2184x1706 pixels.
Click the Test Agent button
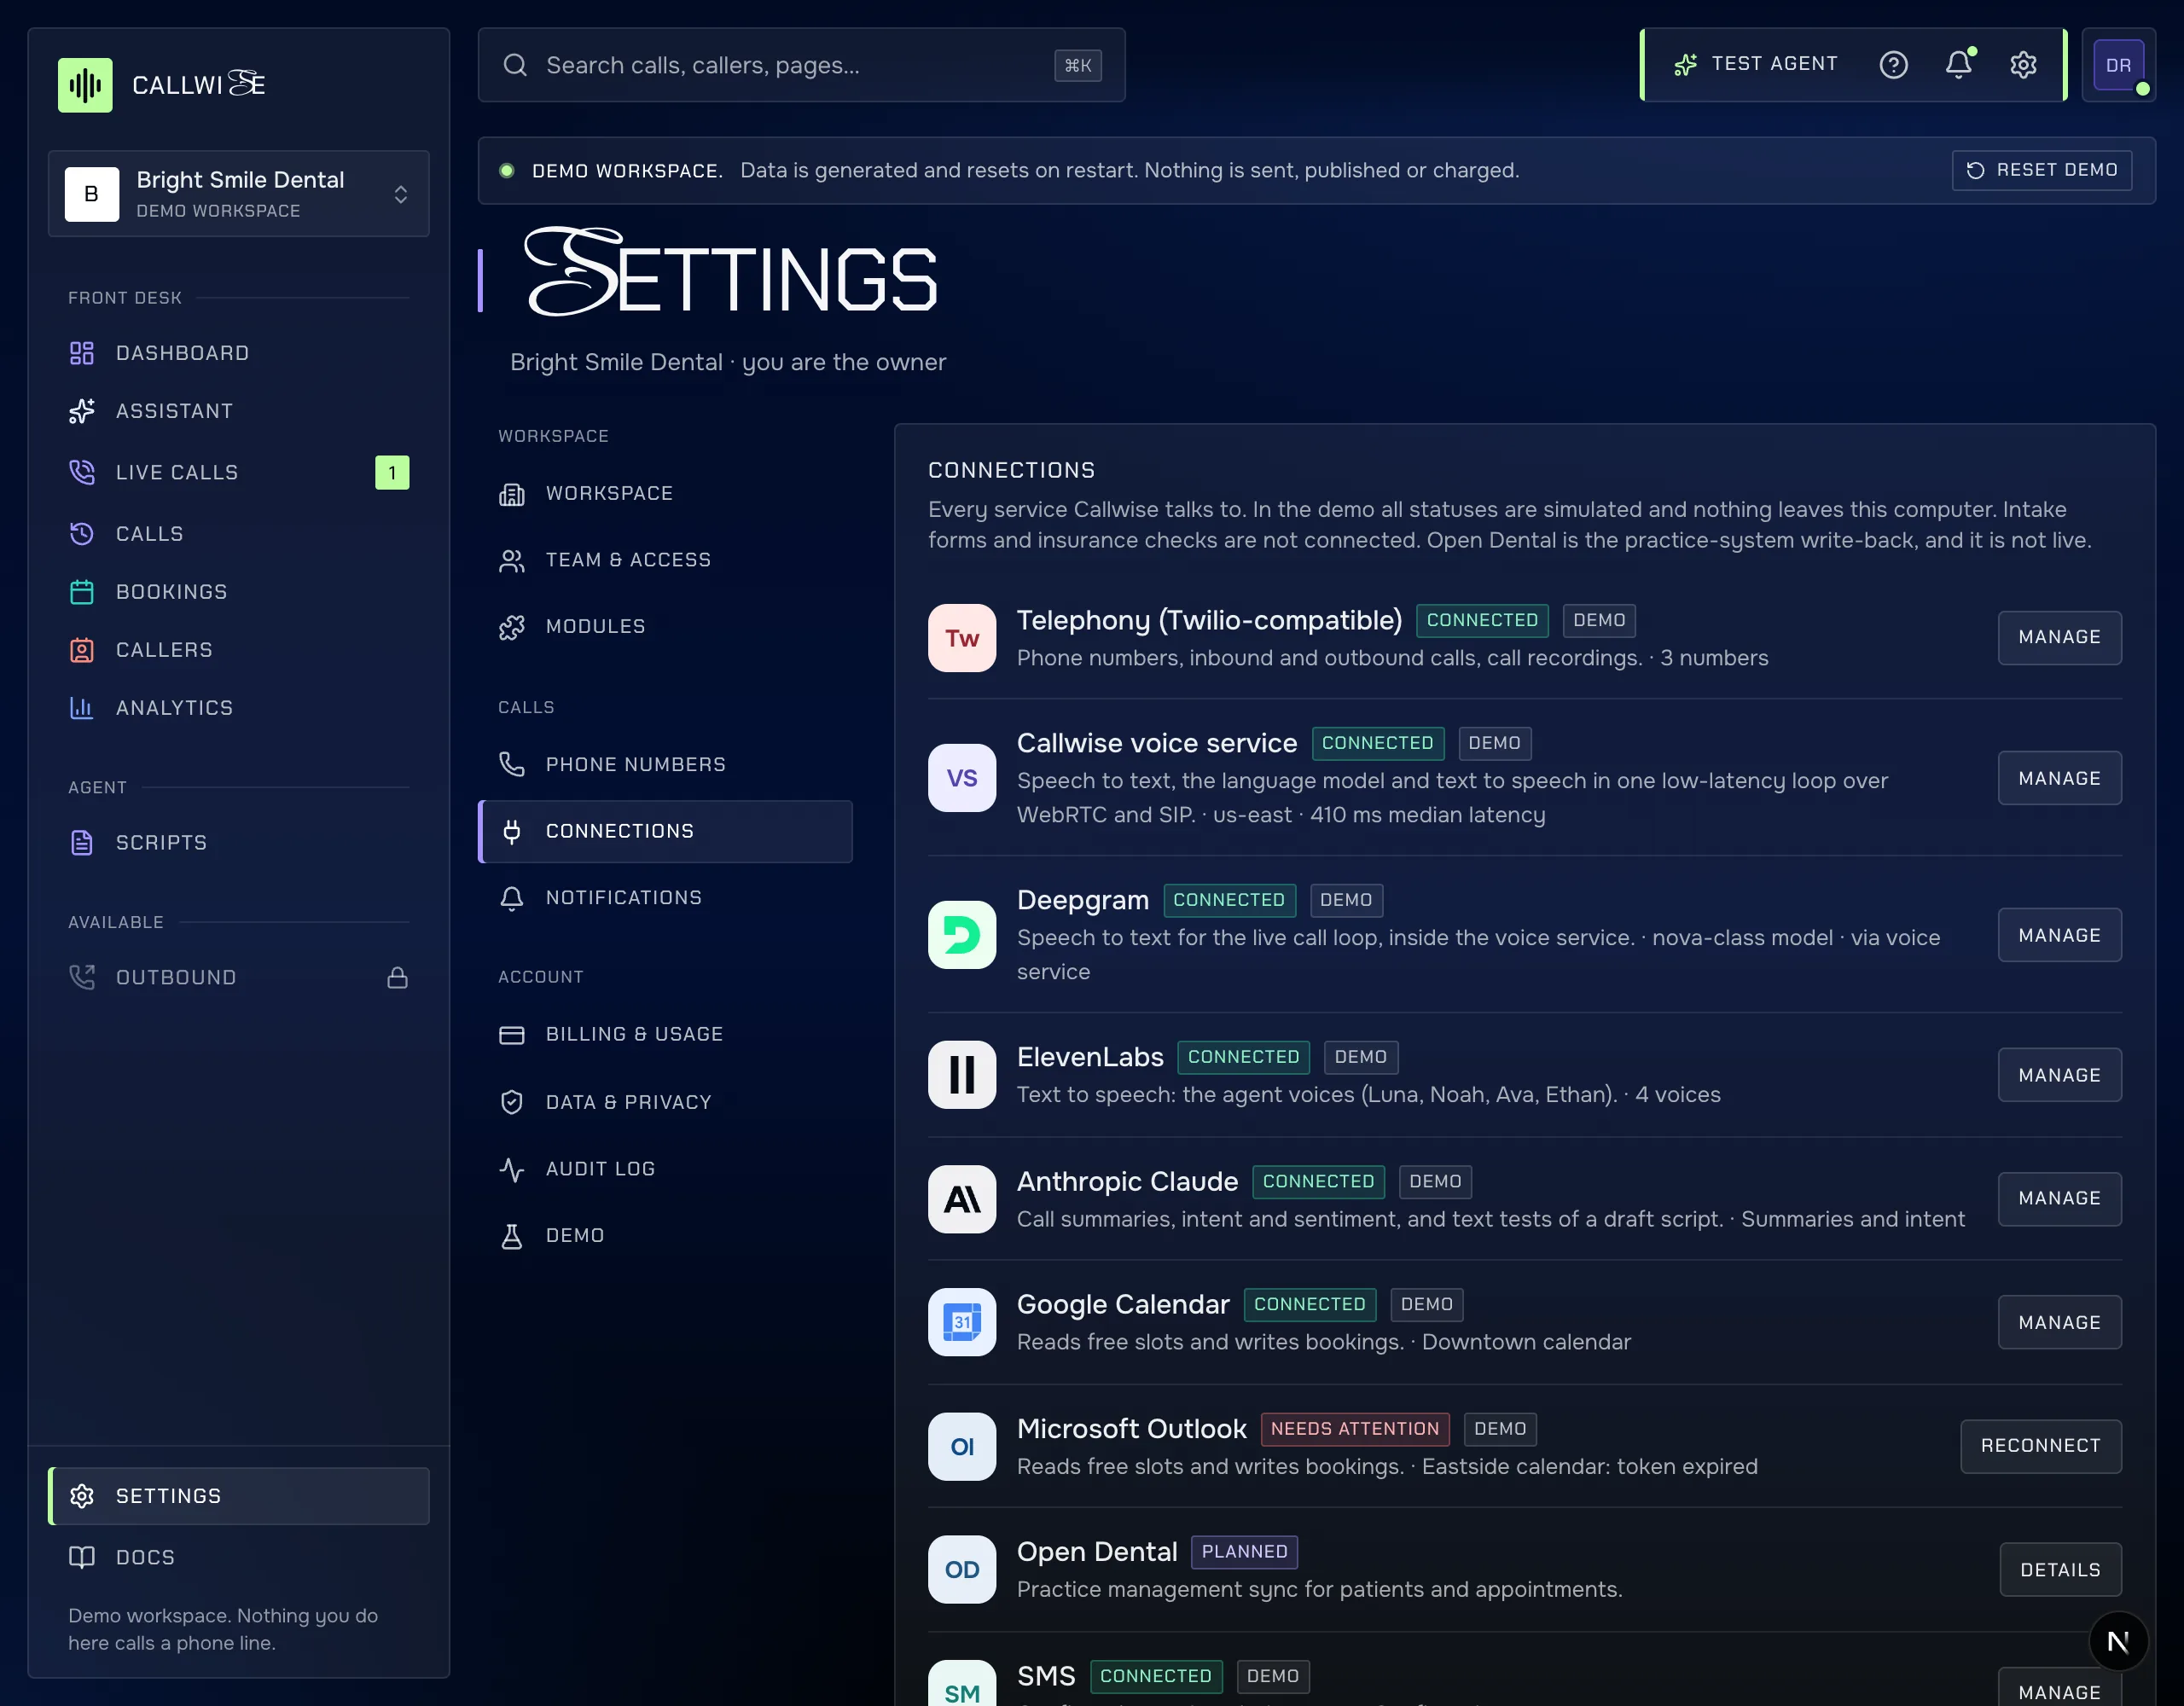(x=1756, y=64)
